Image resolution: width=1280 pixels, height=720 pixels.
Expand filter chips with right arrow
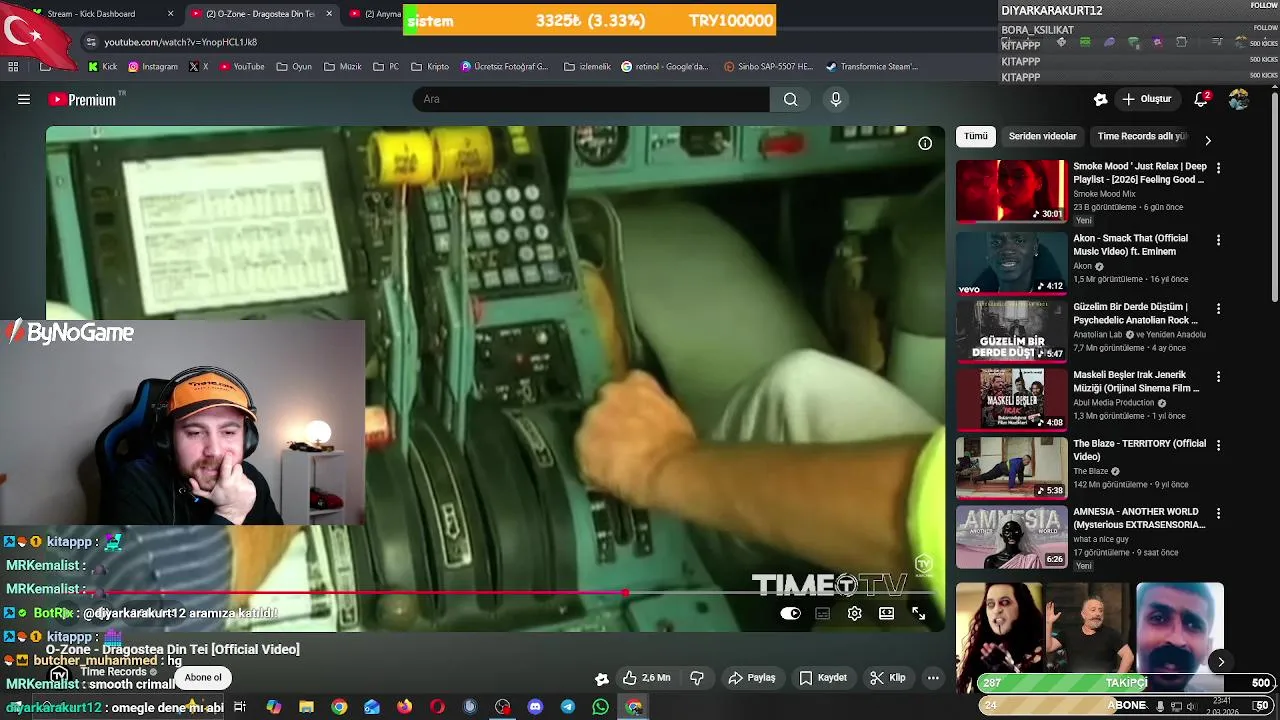1207,141
